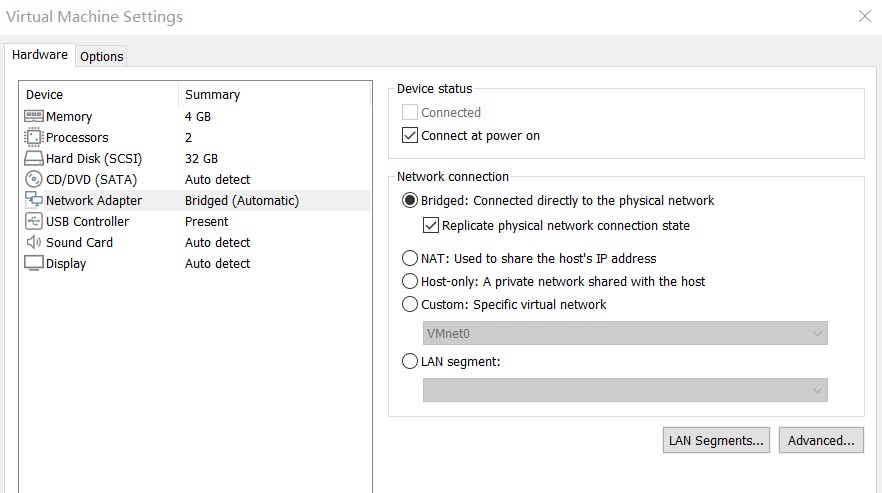Switch to the Options tab
This screenshot has height=493, width=882.
(x=102, y=56)
